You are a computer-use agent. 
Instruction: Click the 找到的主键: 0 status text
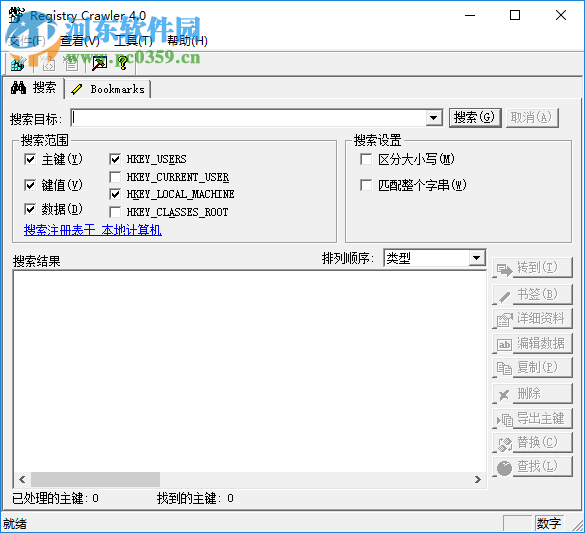tap(195, 498)
